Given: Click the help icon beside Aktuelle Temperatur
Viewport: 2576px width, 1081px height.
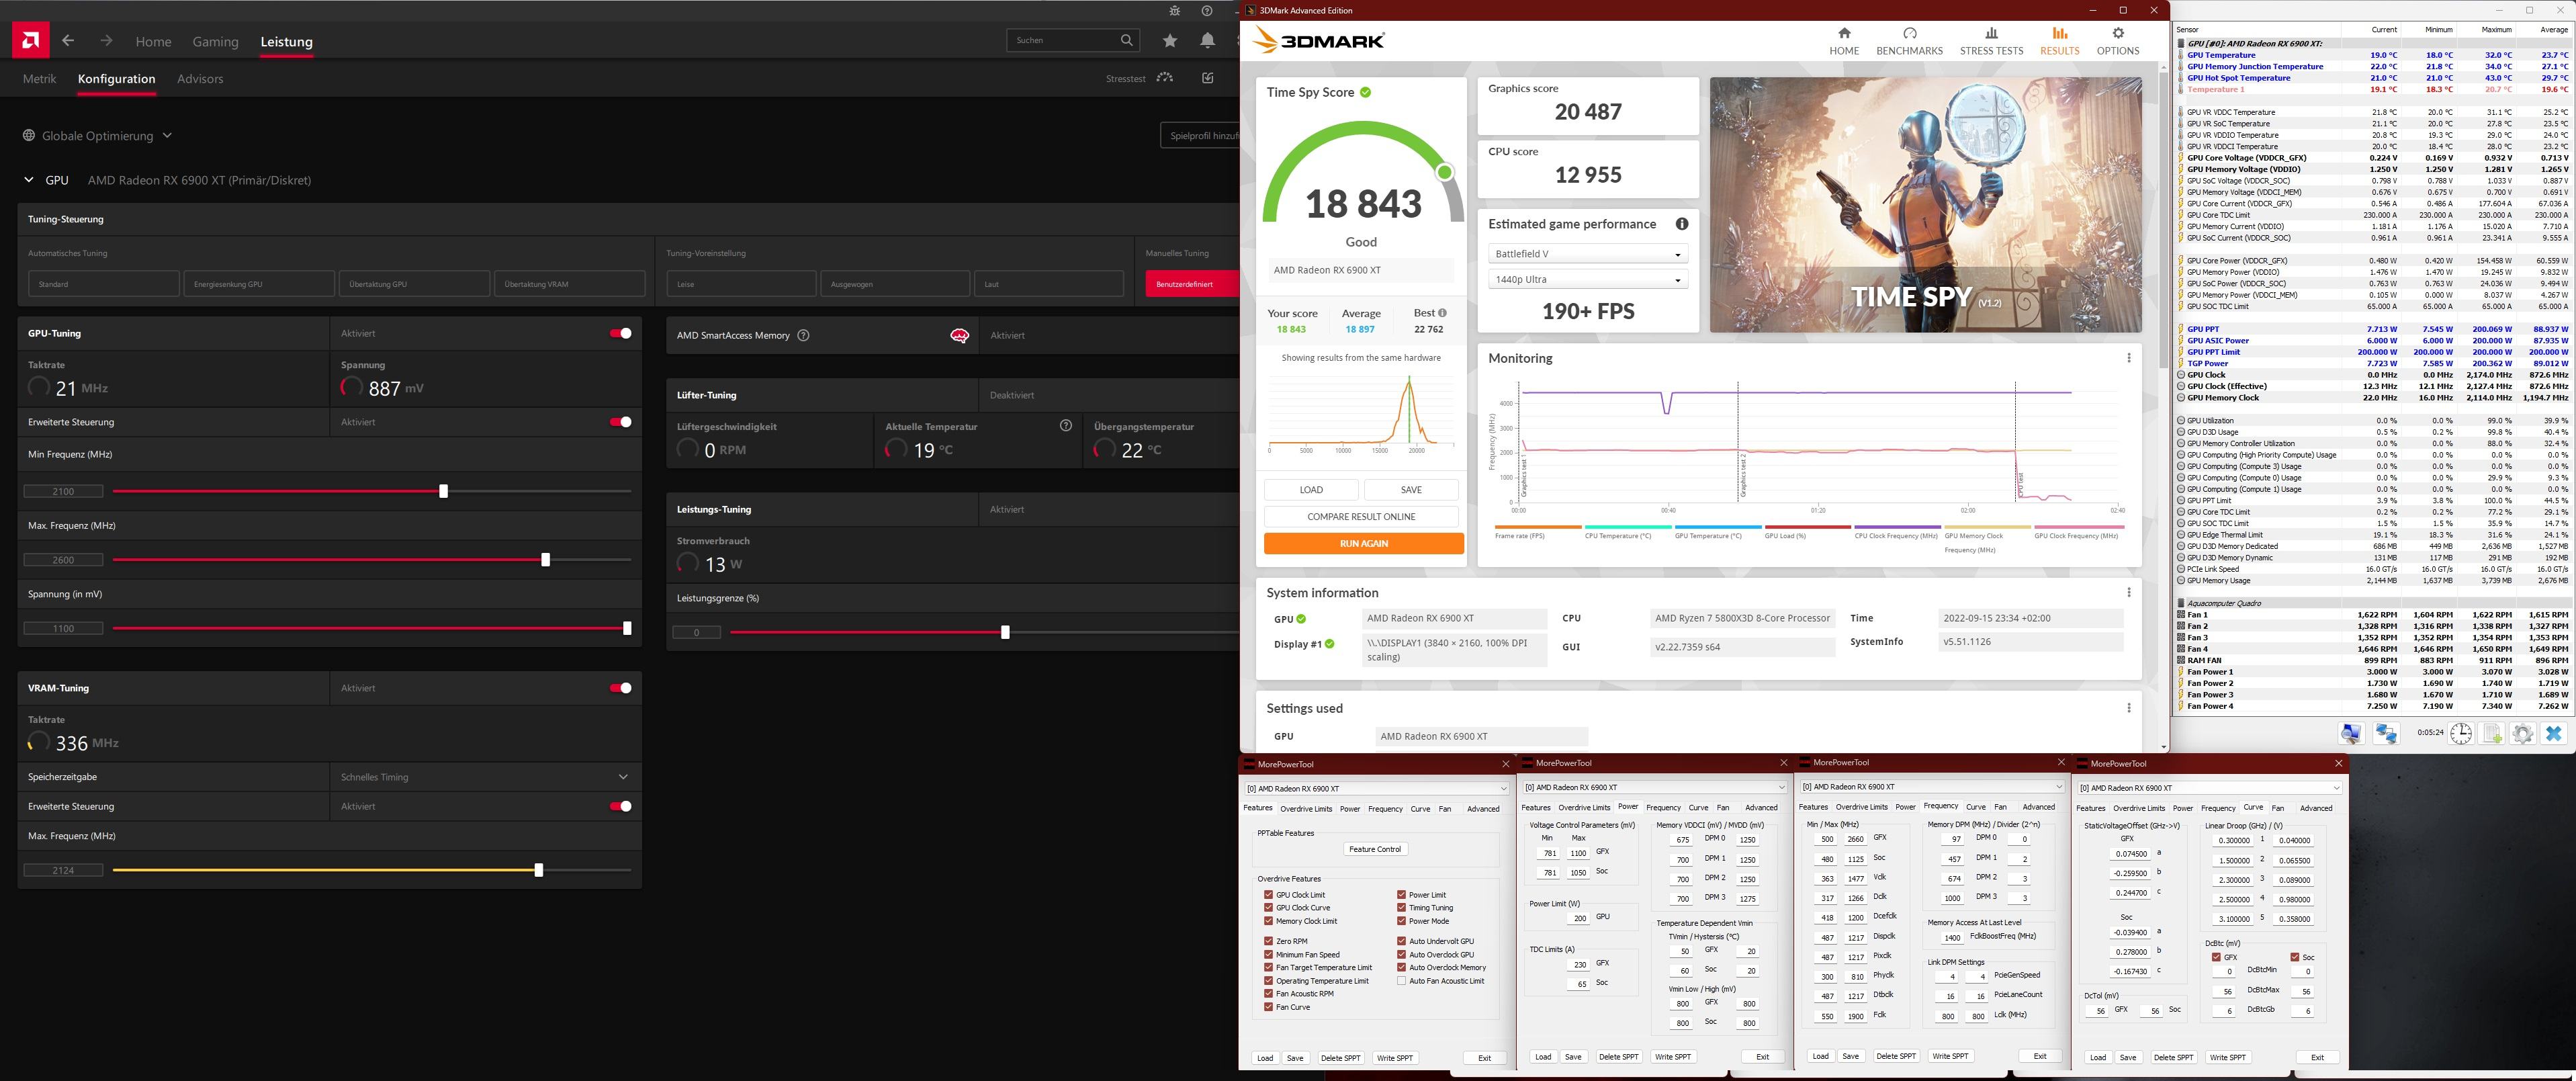Looking at the screenshot, I should click(x=1066, y=426).
